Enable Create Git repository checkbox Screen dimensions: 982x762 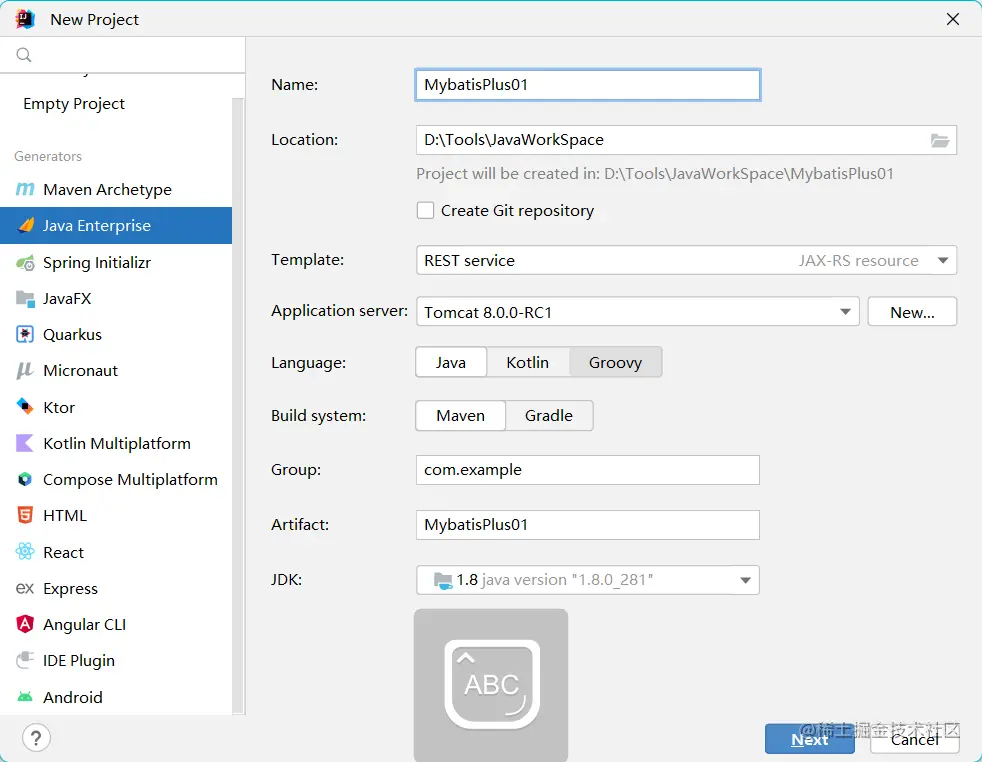[x=425, y=210]
